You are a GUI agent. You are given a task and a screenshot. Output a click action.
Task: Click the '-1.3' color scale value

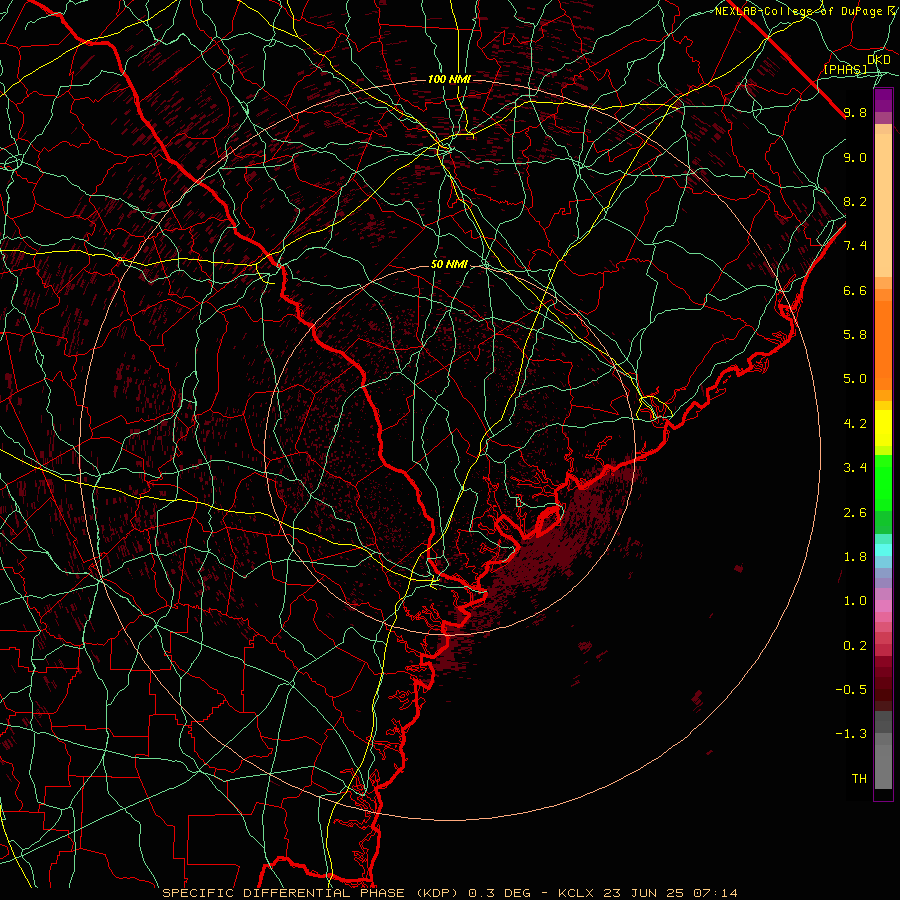851,734
